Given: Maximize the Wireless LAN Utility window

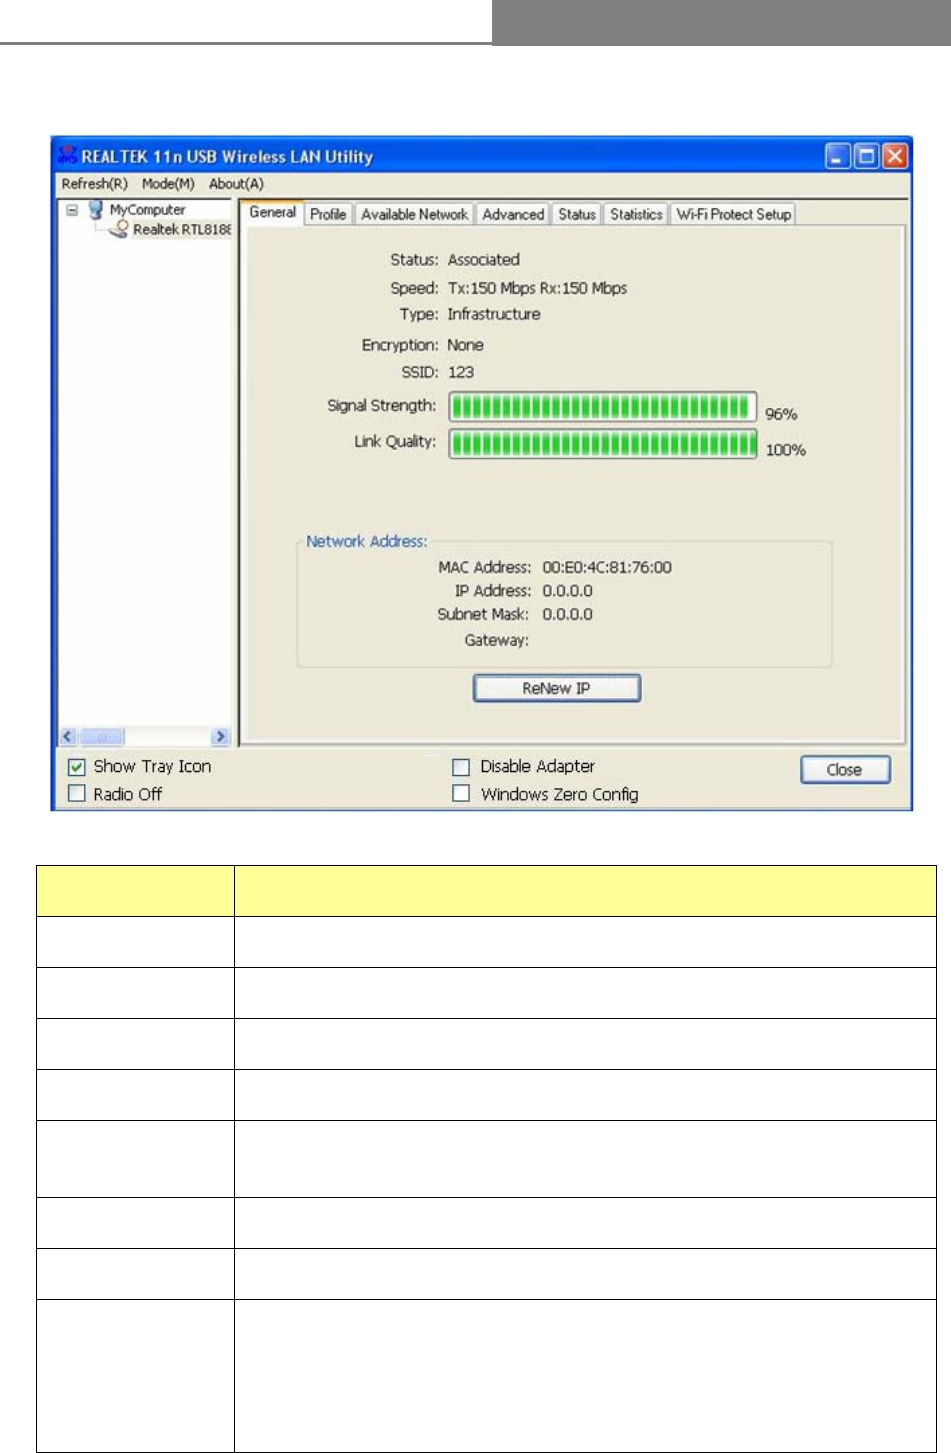Looking at the screenshot, I should tap(866, 156).
